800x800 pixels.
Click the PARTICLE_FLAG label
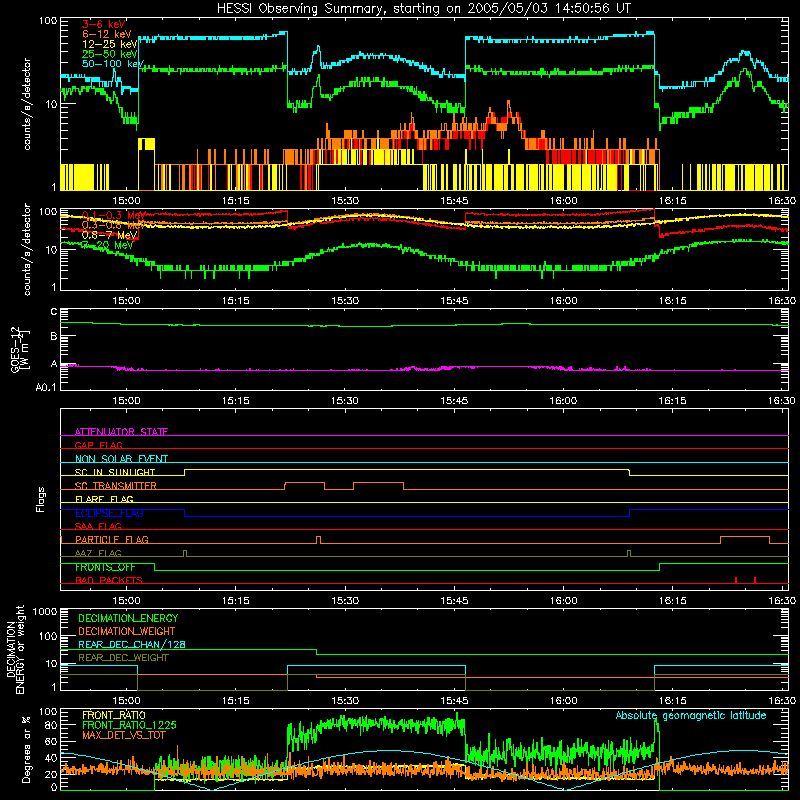click(112, 539)
